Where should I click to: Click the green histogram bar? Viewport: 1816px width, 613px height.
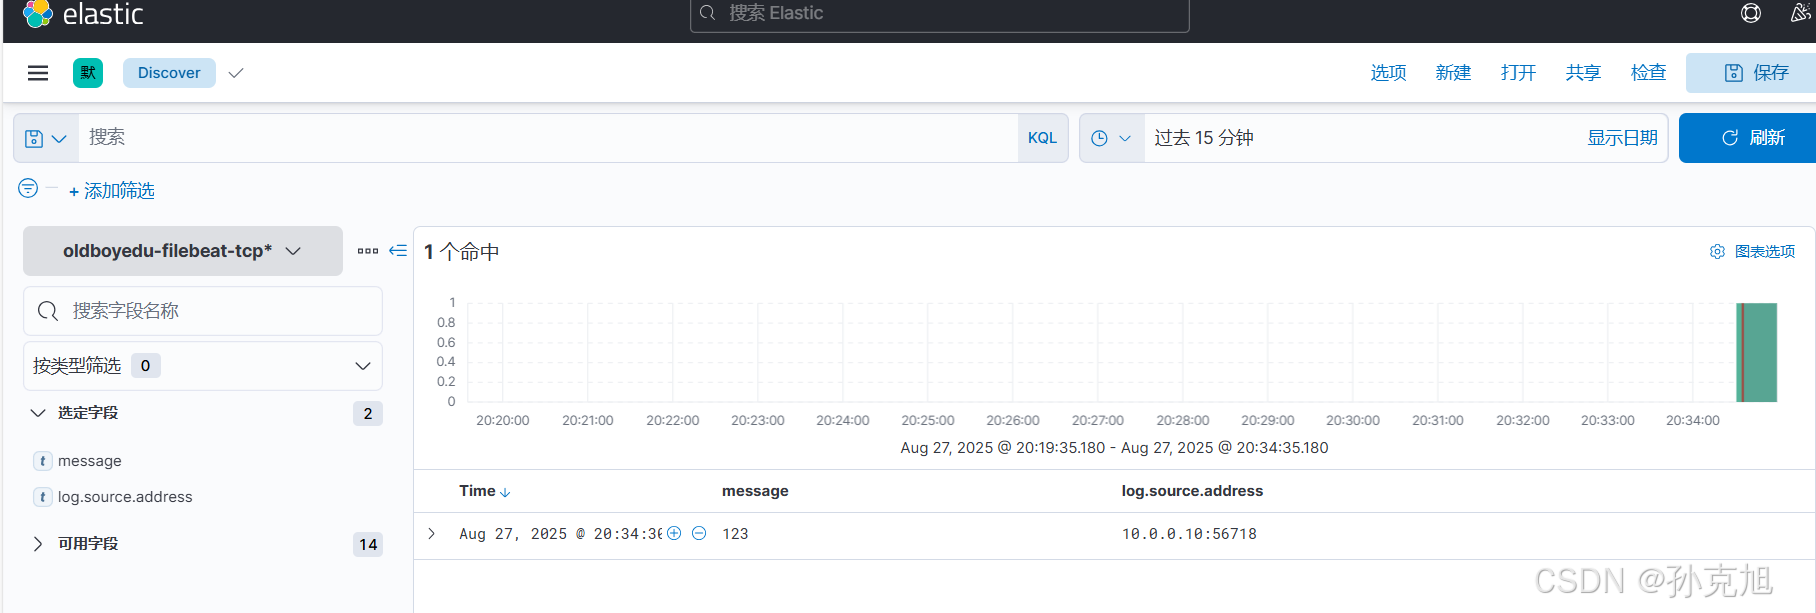click(x=1757, y=352)
